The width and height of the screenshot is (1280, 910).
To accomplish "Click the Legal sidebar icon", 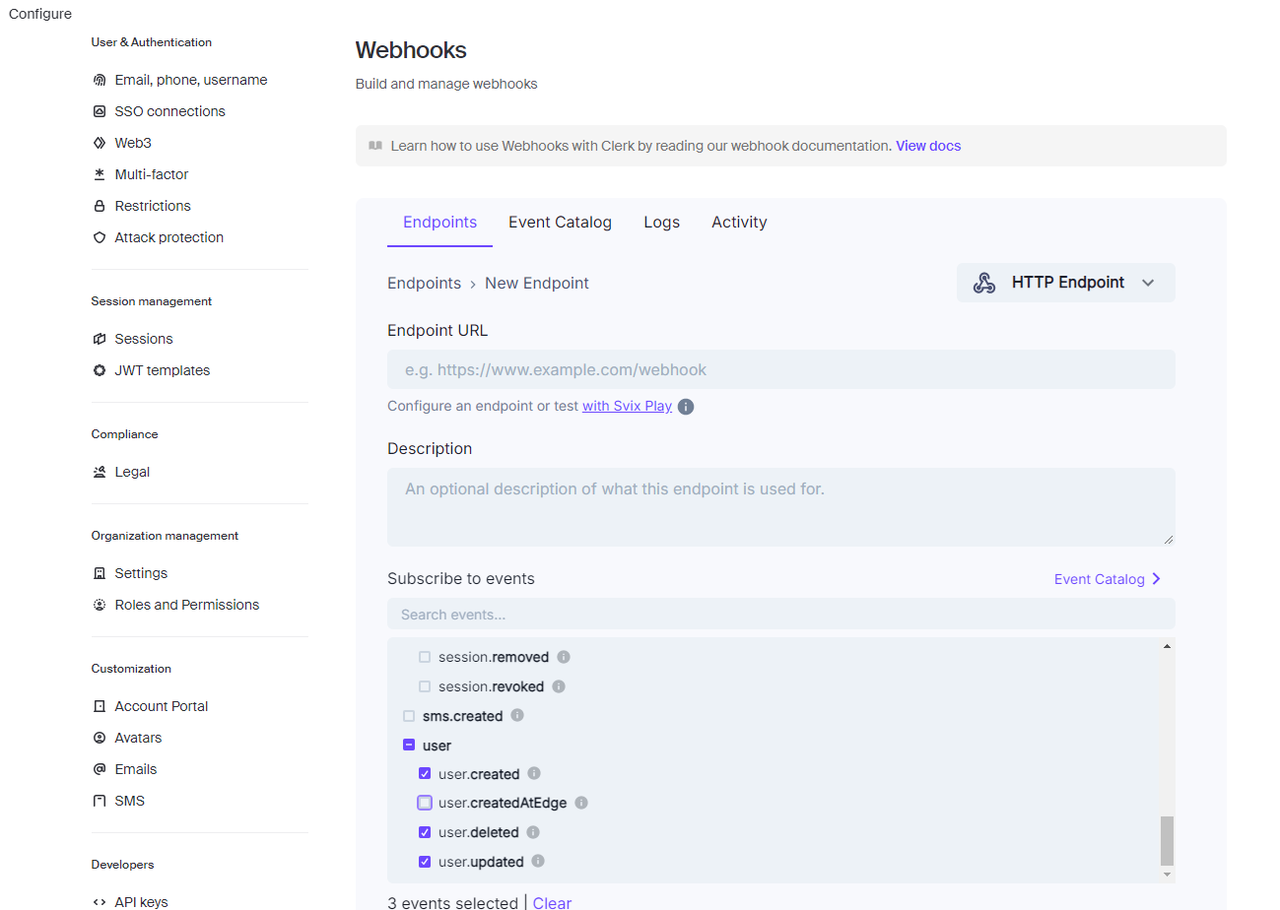I will 99,472.
